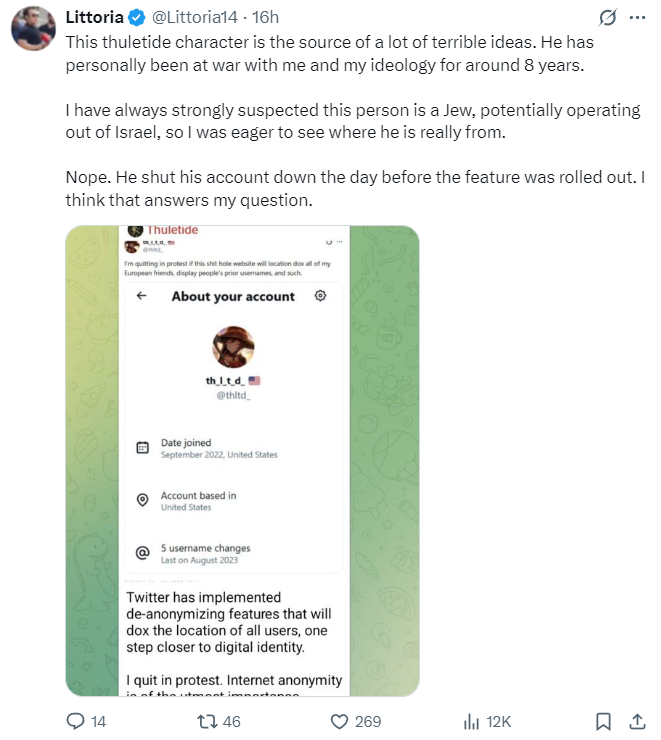Click the @ icon beside username changes
Screen dimensions: 661x740
coord(142,552)
